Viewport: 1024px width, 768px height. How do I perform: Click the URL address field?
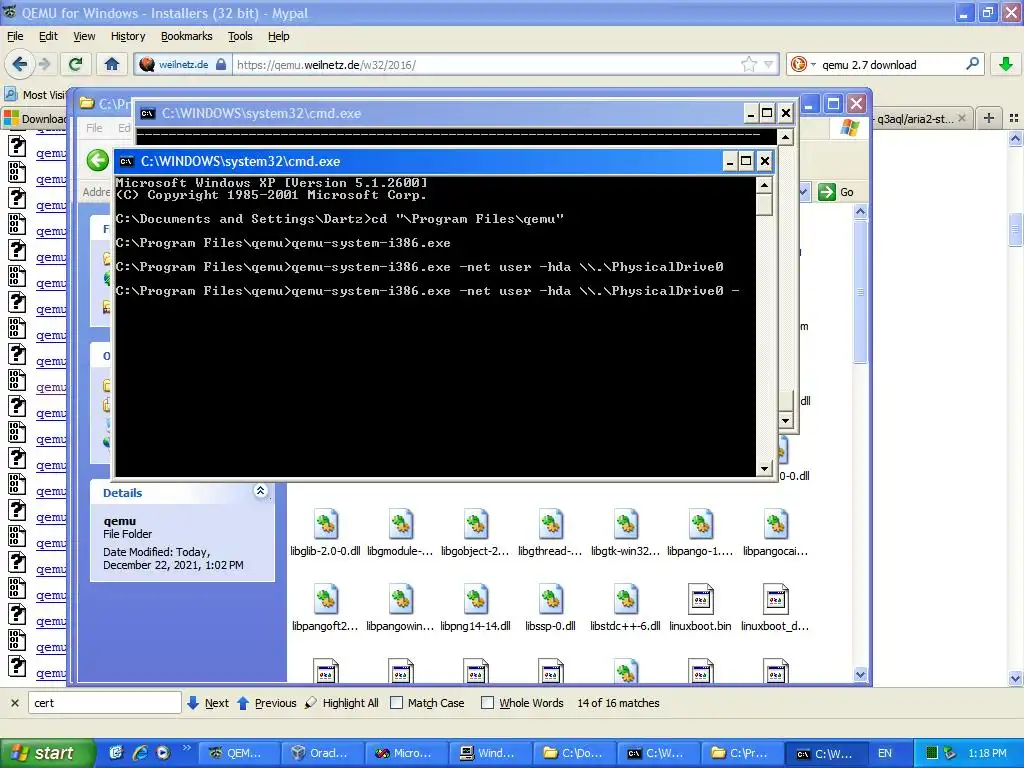tap(487, 64)
